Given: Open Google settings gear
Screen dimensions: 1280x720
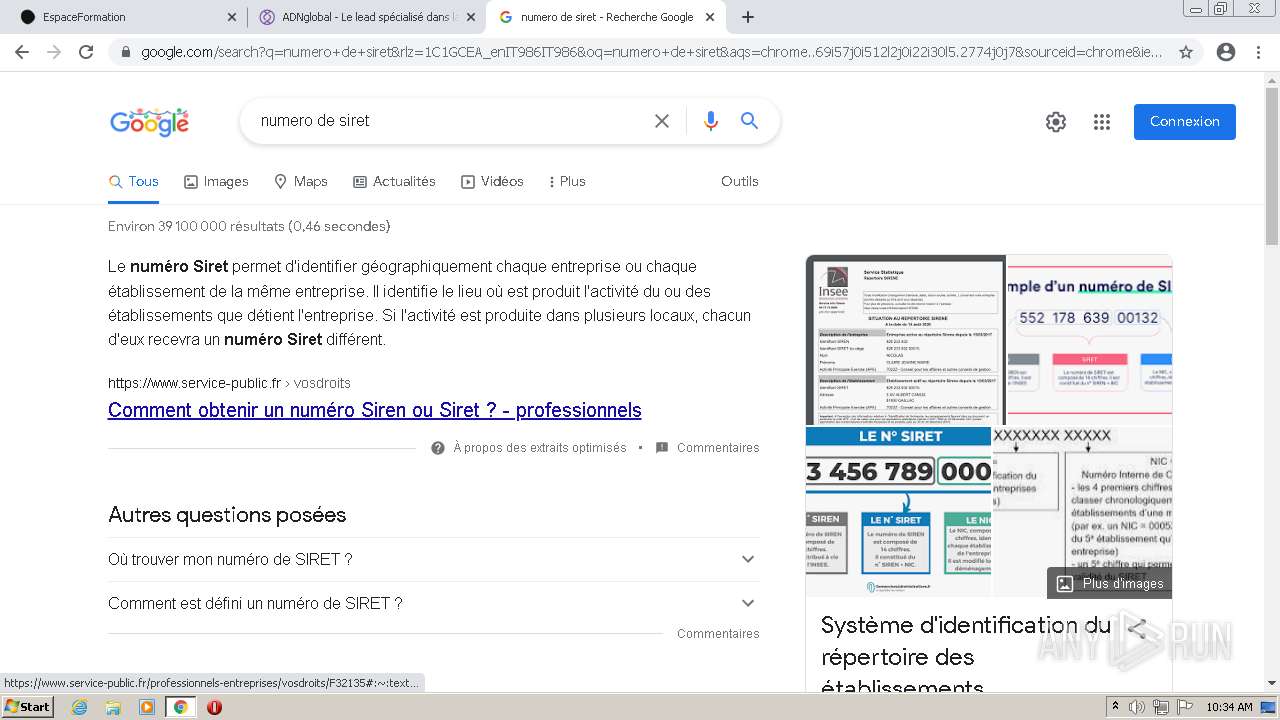Looking at the screenshot, I should [1056, 122].
